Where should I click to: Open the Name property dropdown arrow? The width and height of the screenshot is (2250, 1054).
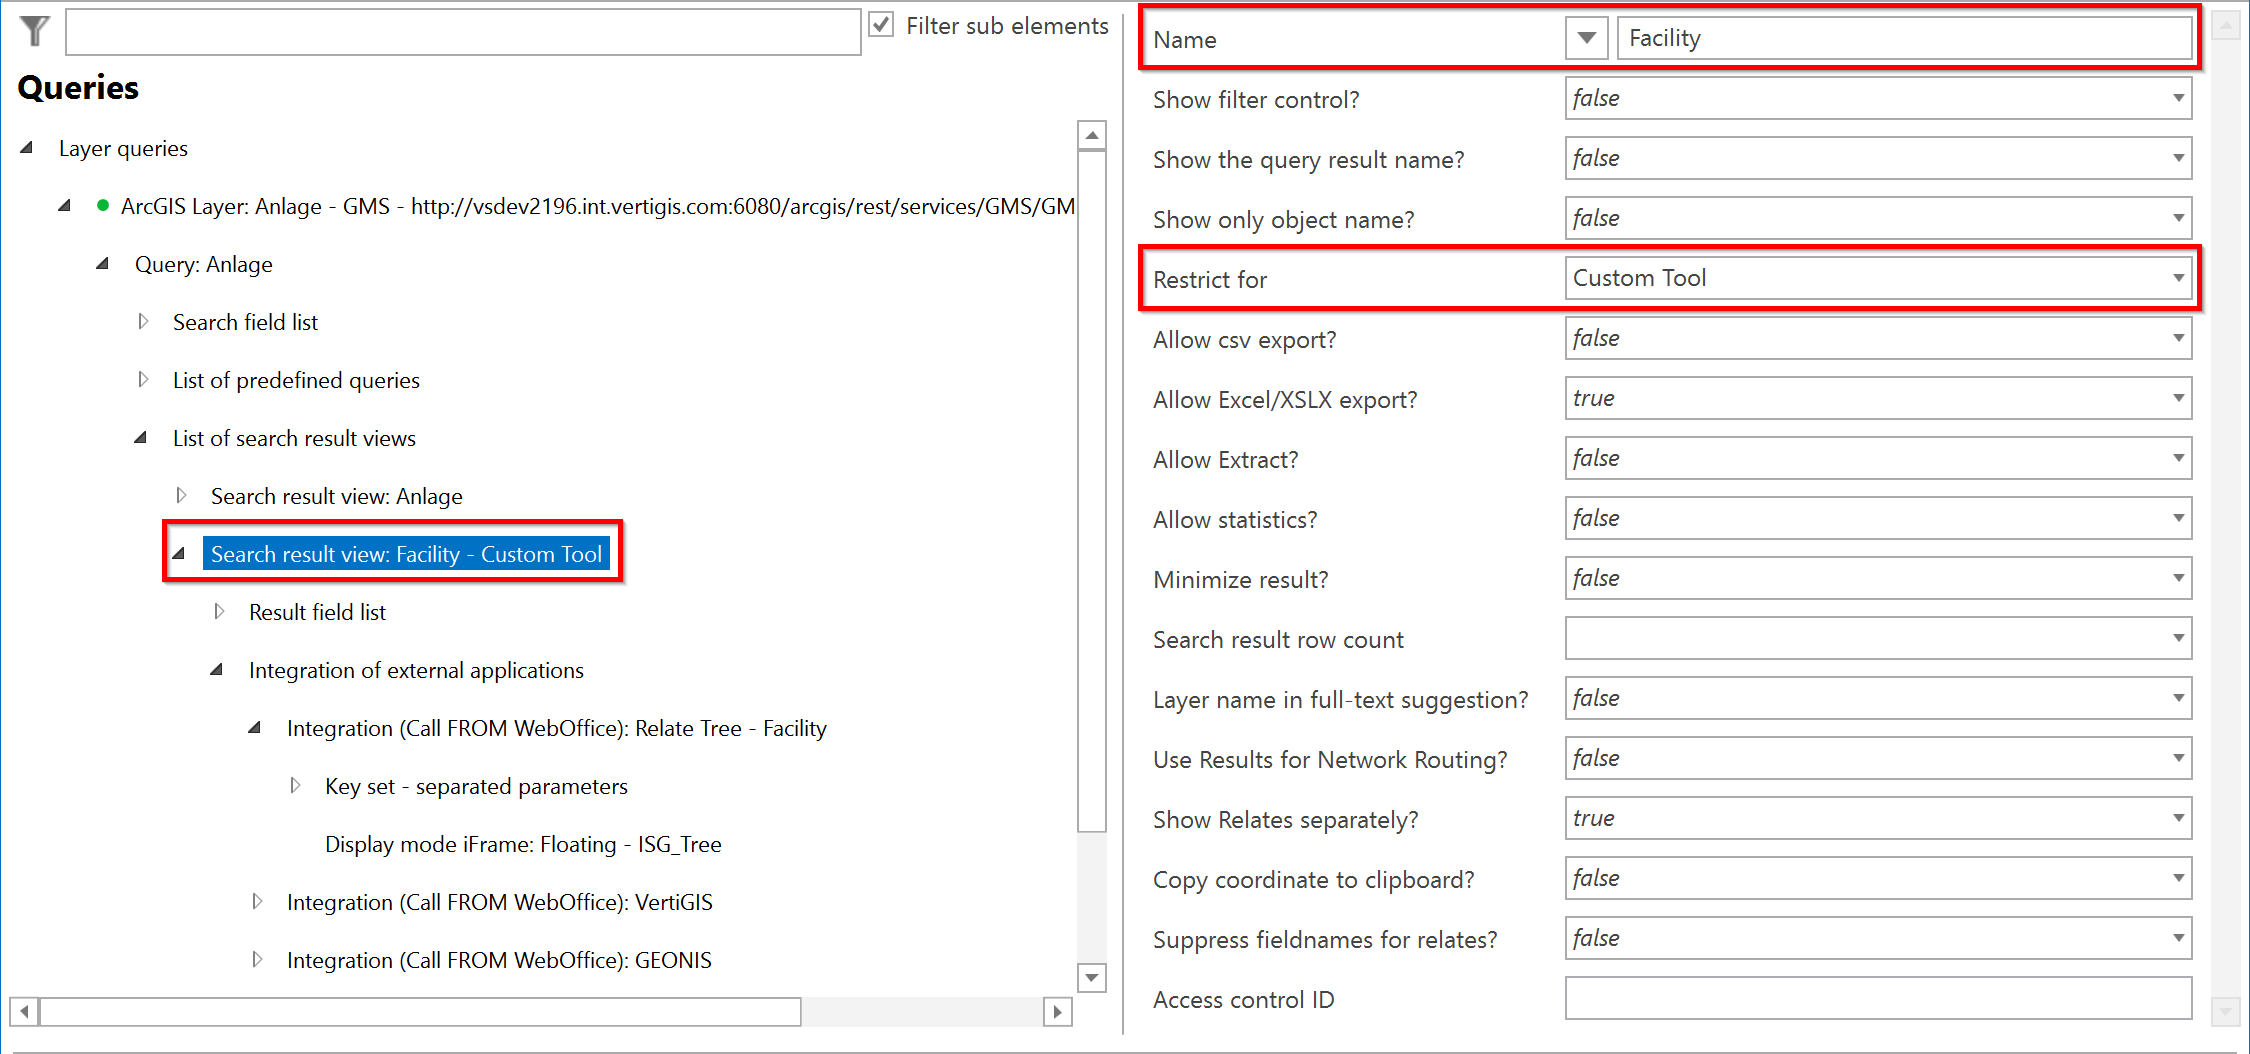click(x=1586, y=38)
